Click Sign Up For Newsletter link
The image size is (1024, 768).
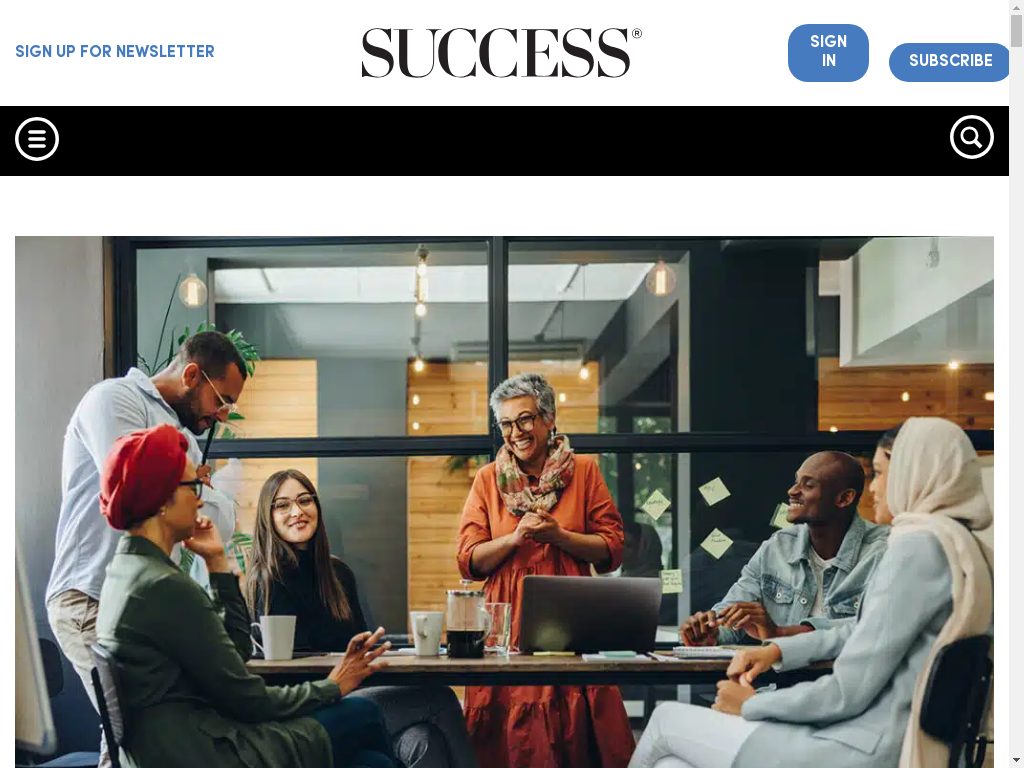pyautogui.click(x=115, y=52)
